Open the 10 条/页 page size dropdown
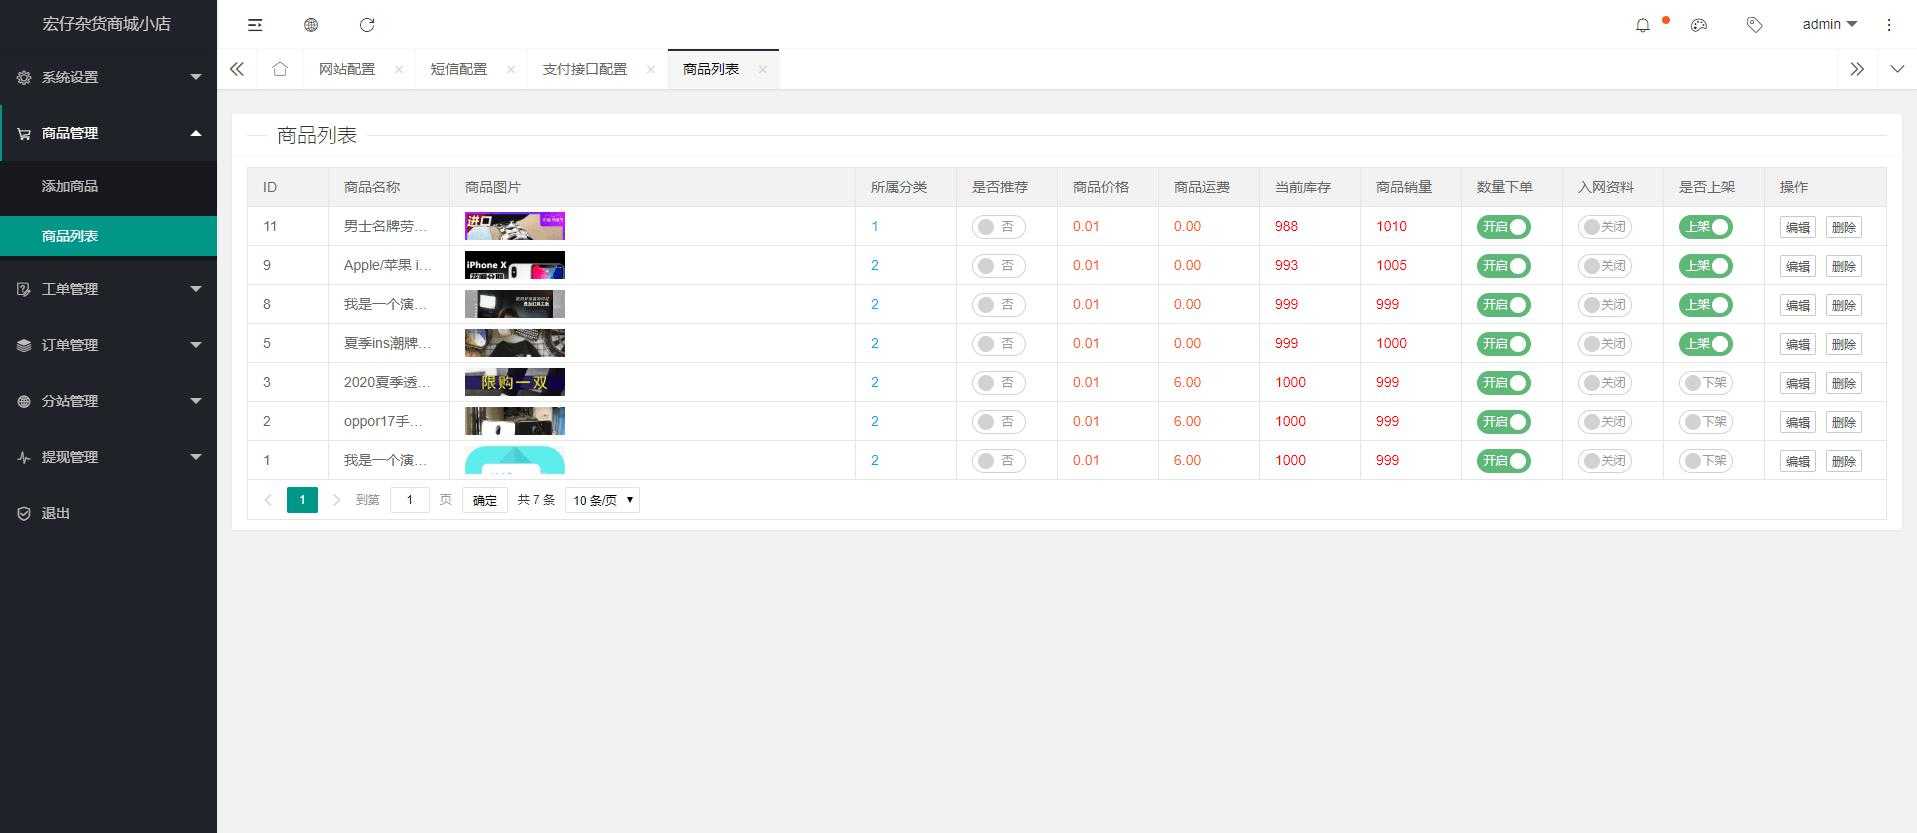The height and width of the screenshot is (833, 1917). coord(602,500)
